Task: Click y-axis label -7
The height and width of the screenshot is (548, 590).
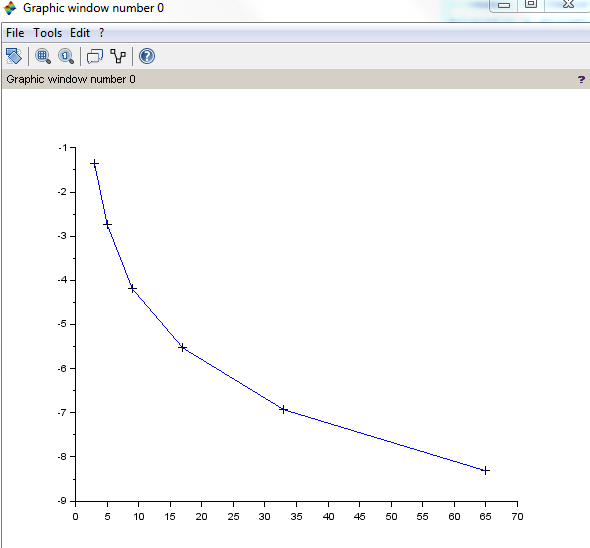Action: [x=62, y=413]
